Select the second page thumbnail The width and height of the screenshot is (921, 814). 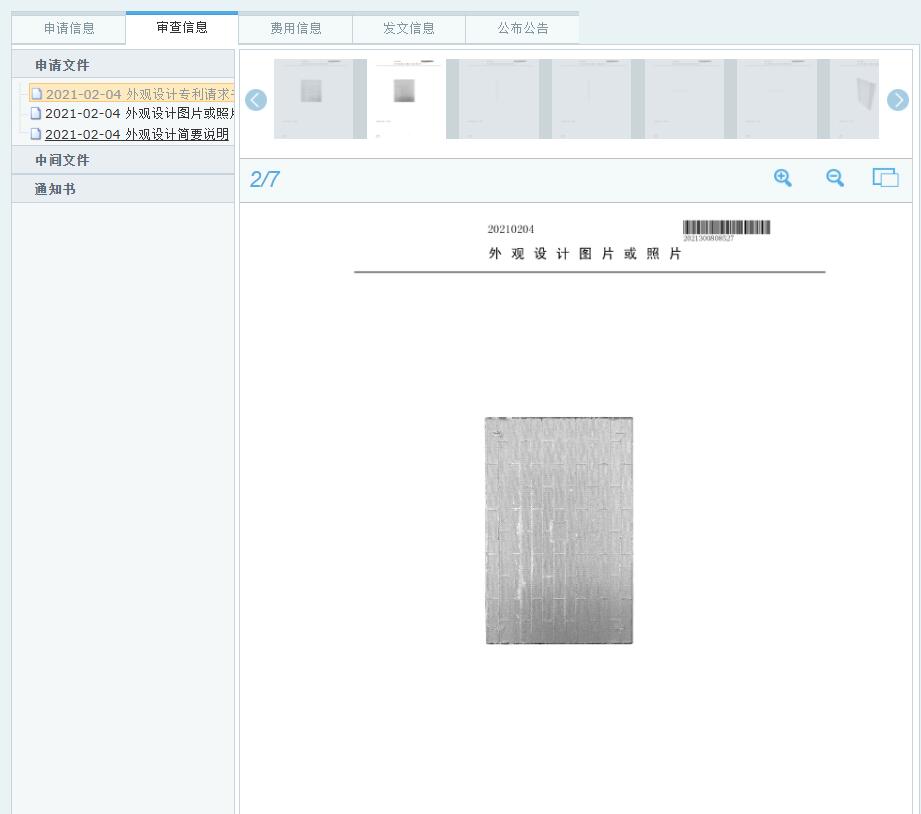(405, 98)
